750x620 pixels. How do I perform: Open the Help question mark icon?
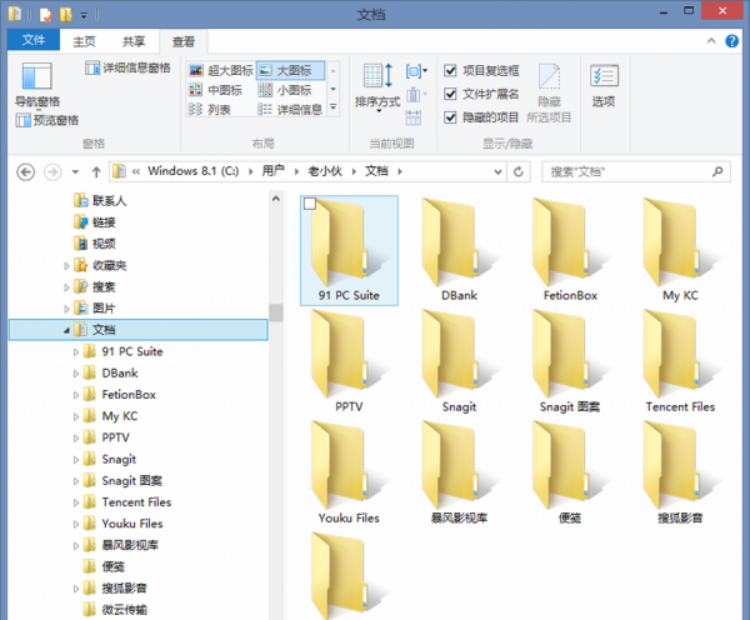pos(735,41)
